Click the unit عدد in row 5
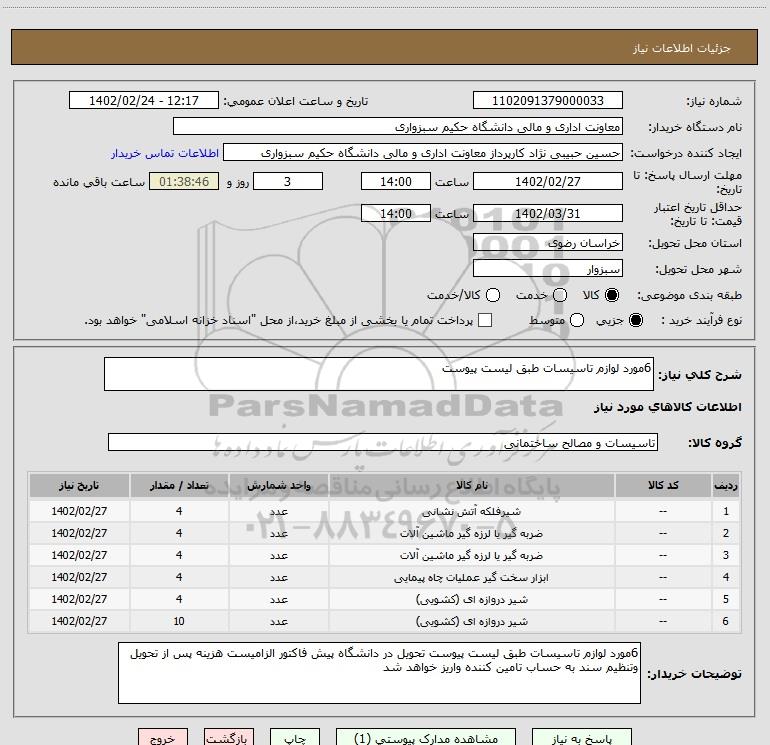 click(278, 600)
